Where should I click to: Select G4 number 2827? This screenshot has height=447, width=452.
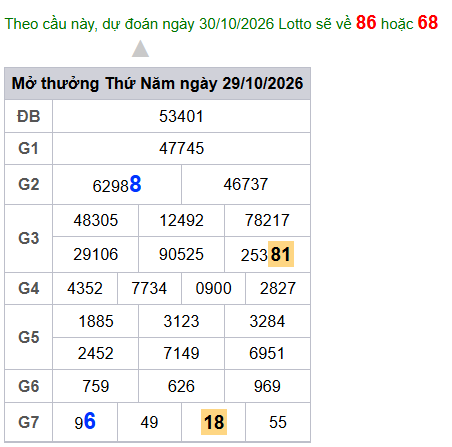click(278, 288)
